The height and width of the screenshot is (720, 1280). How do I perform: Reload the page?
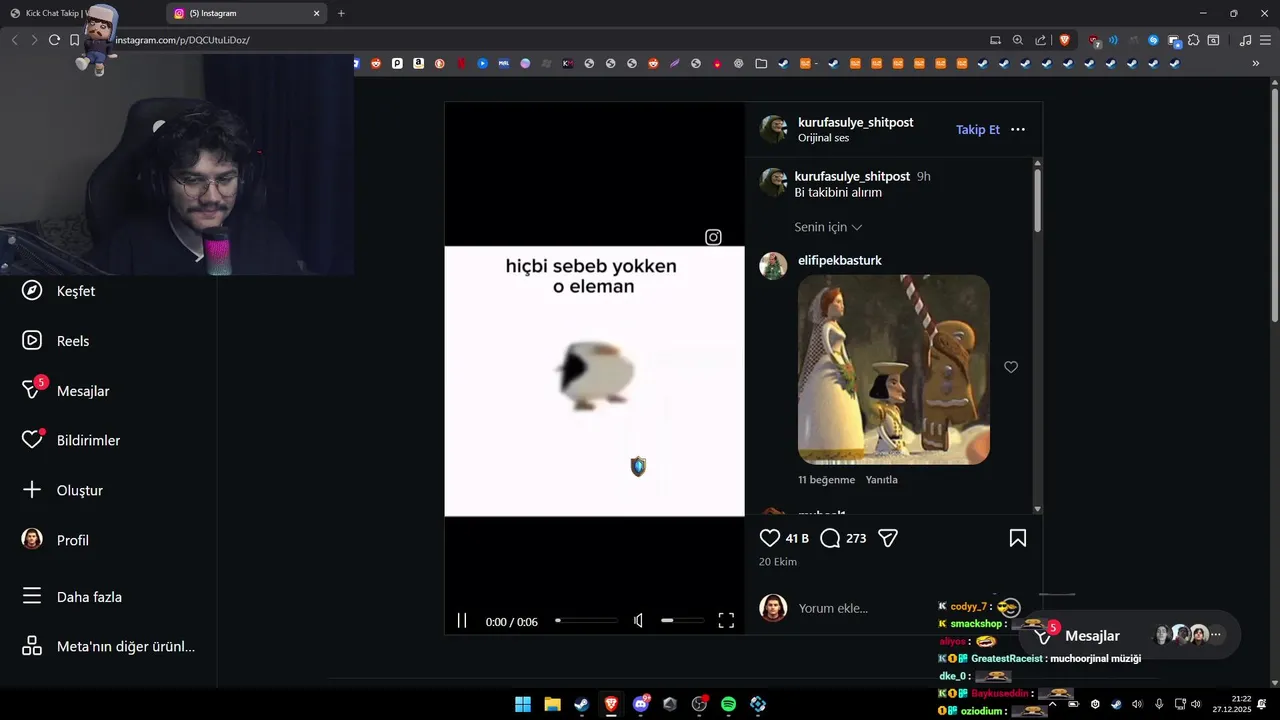click(54, 40)
